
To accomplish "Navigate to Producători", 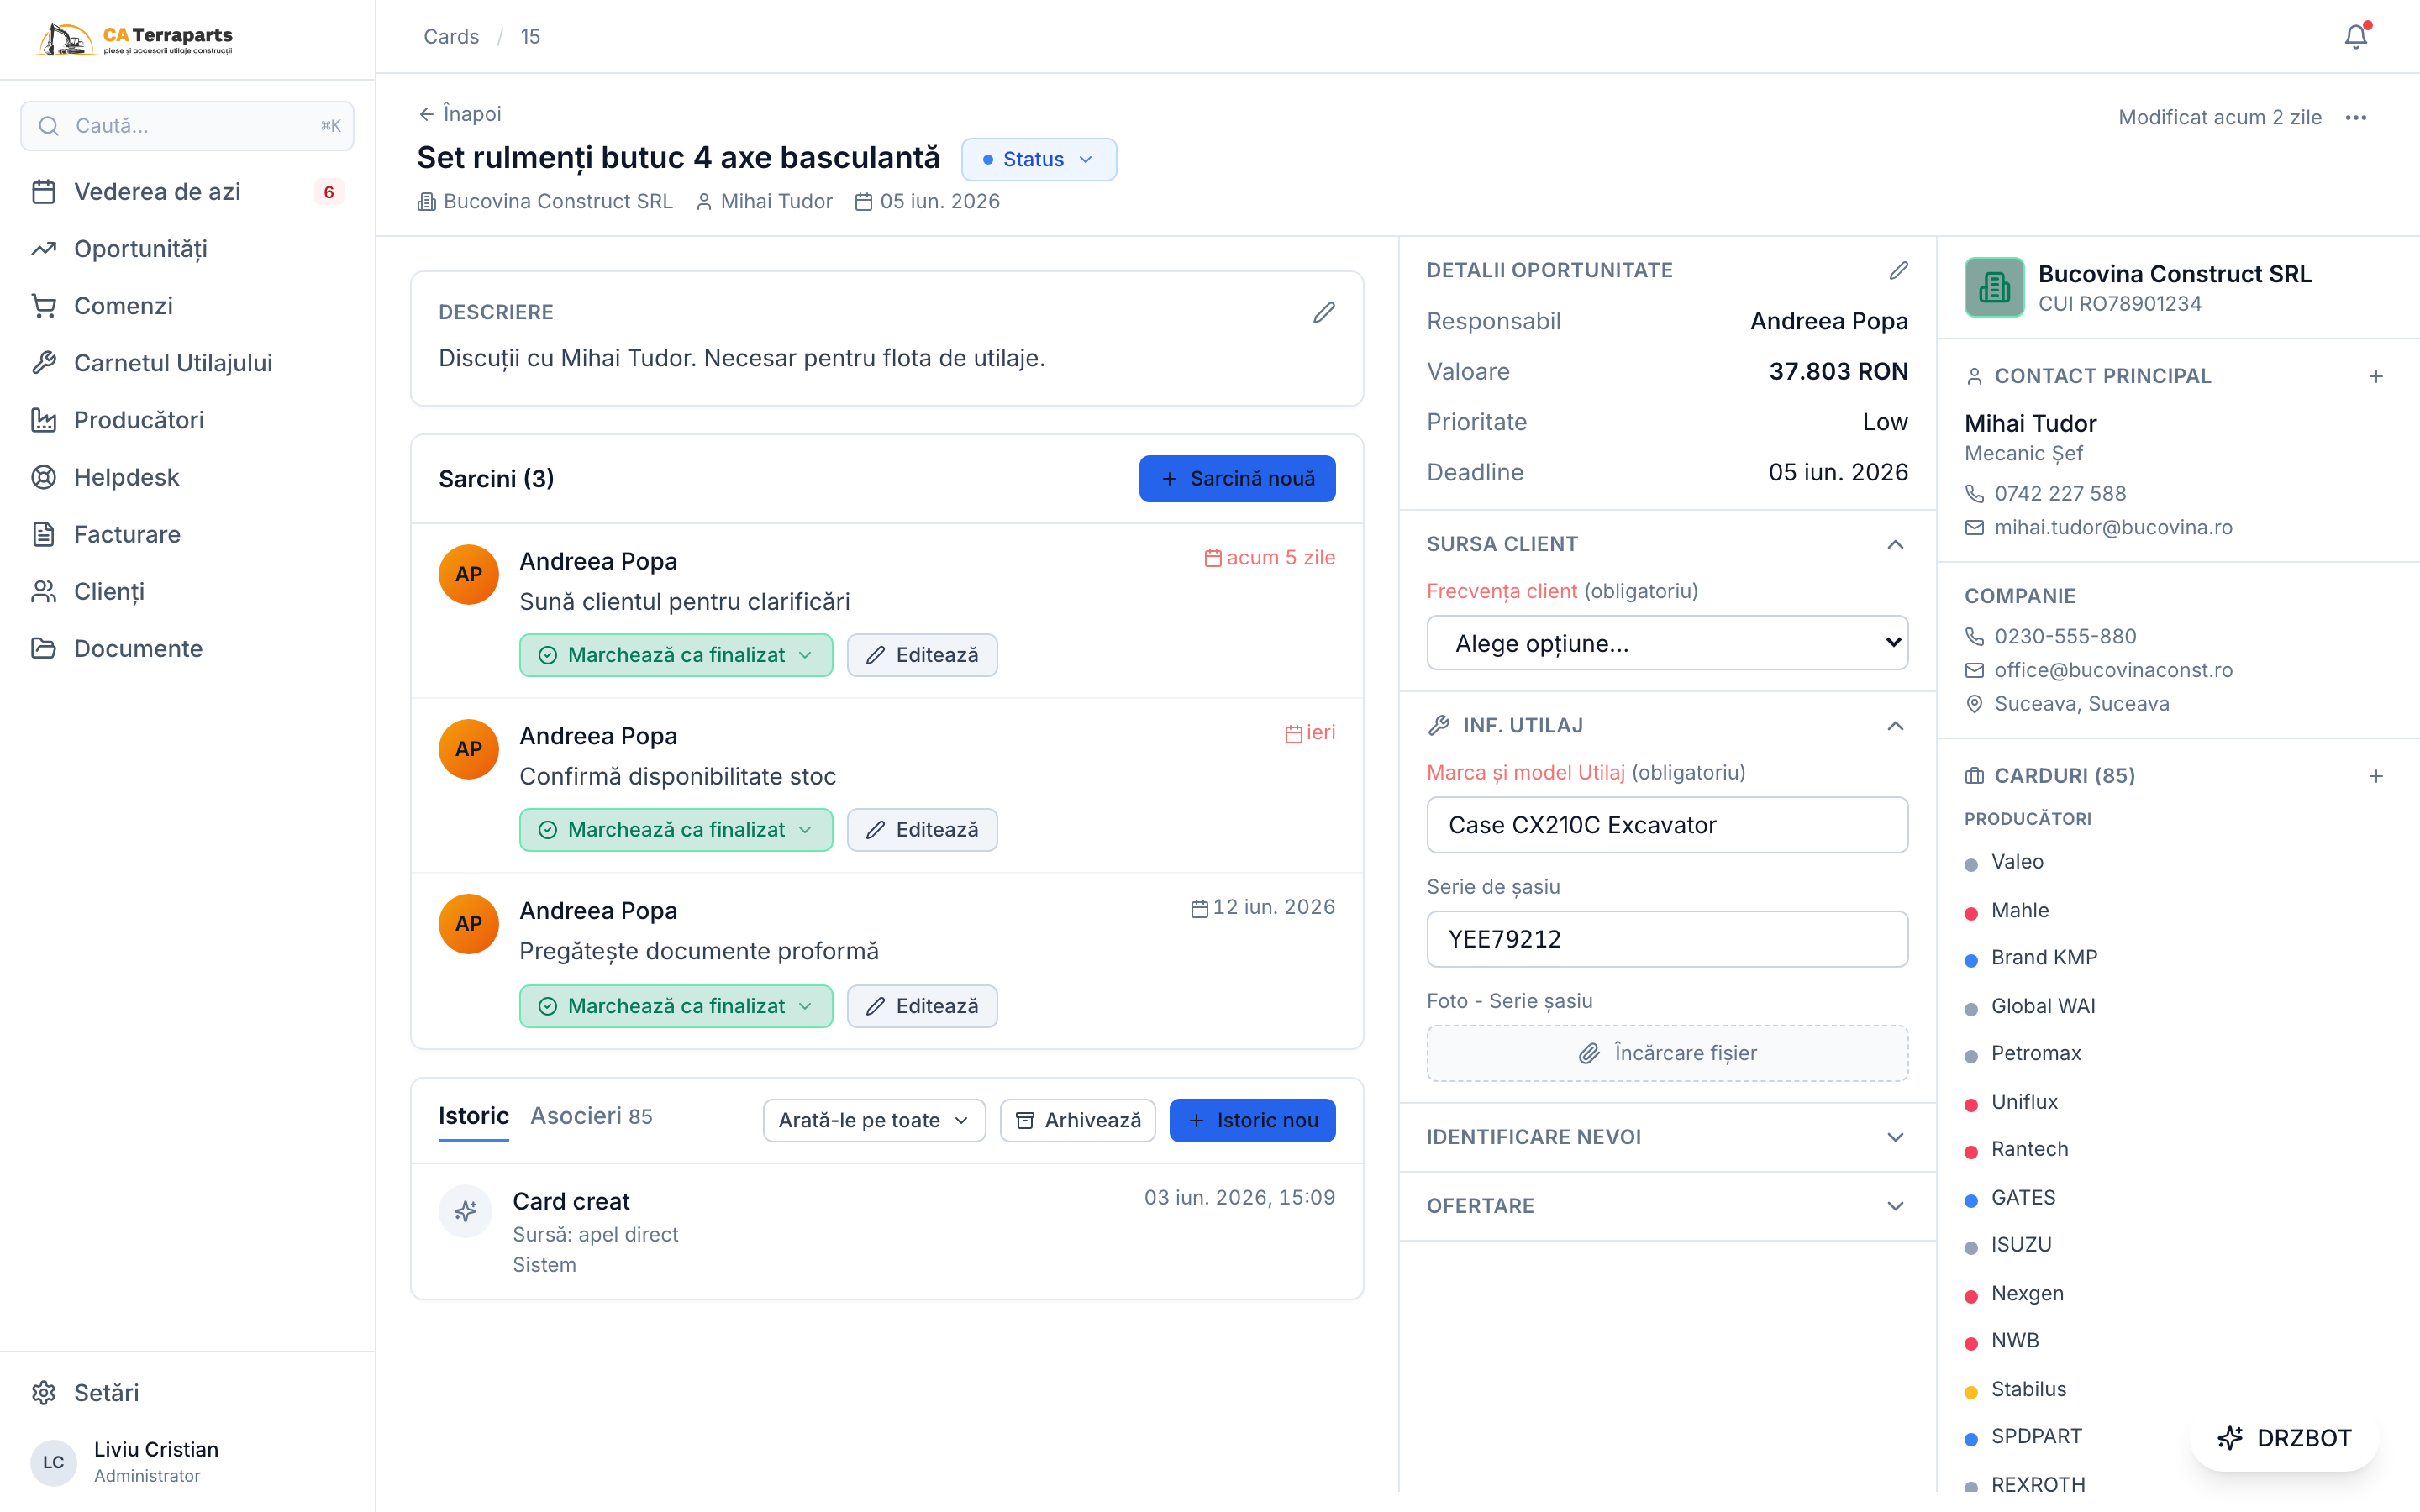I will tap(187, 420).
